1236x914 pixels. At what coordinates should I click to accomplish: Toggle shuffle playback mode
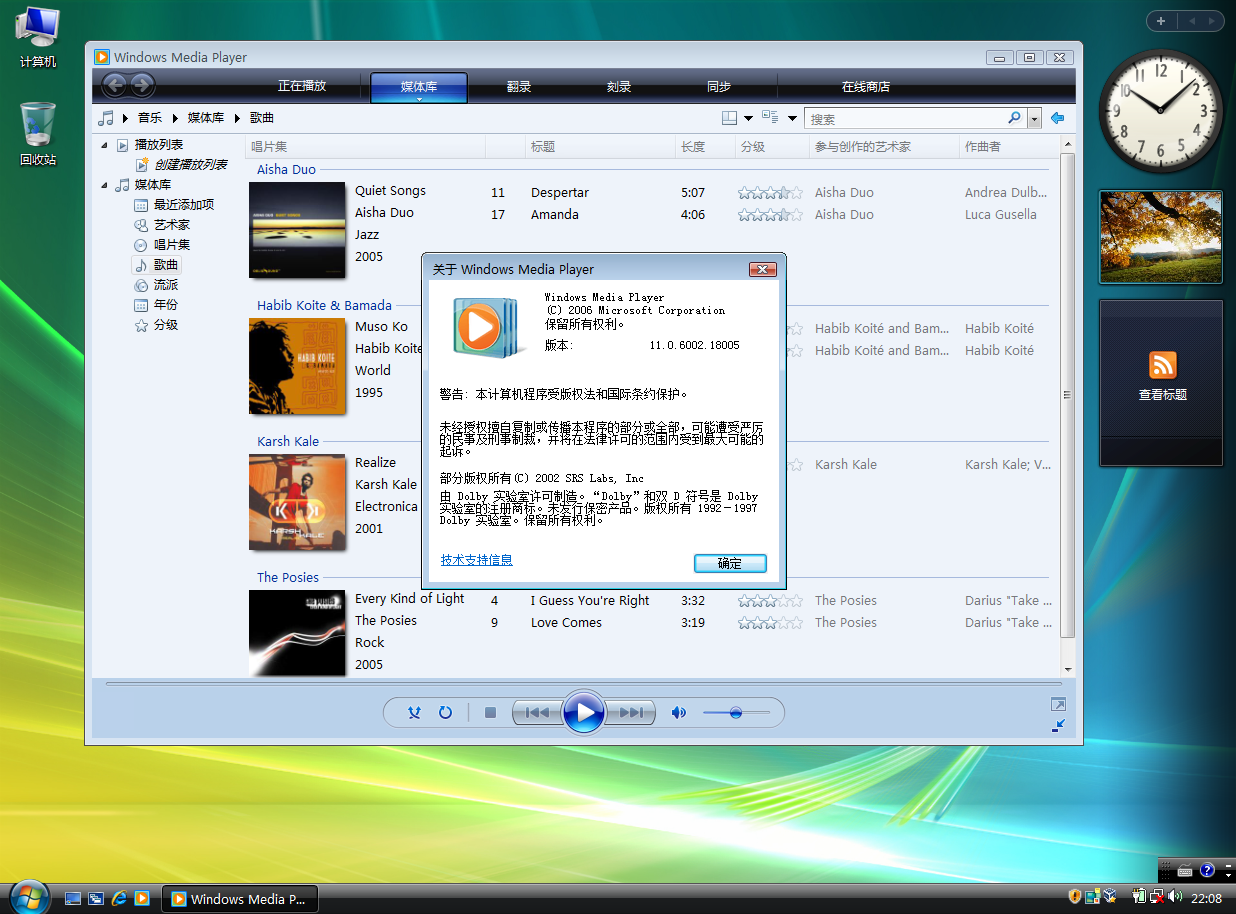tap(414, 712)
